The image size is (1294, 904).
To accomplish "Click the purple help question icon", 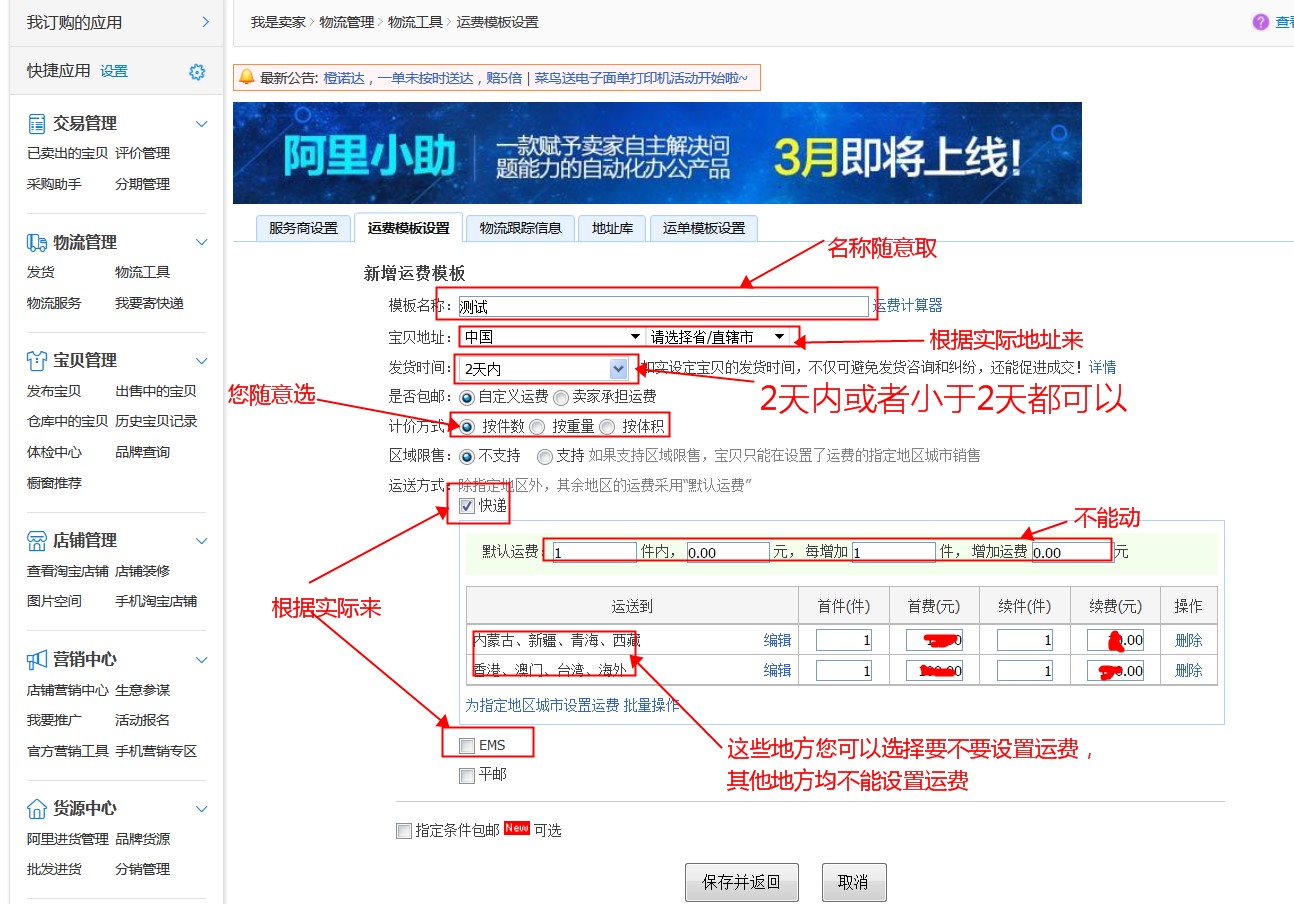I will click(x=1261, y=22).
